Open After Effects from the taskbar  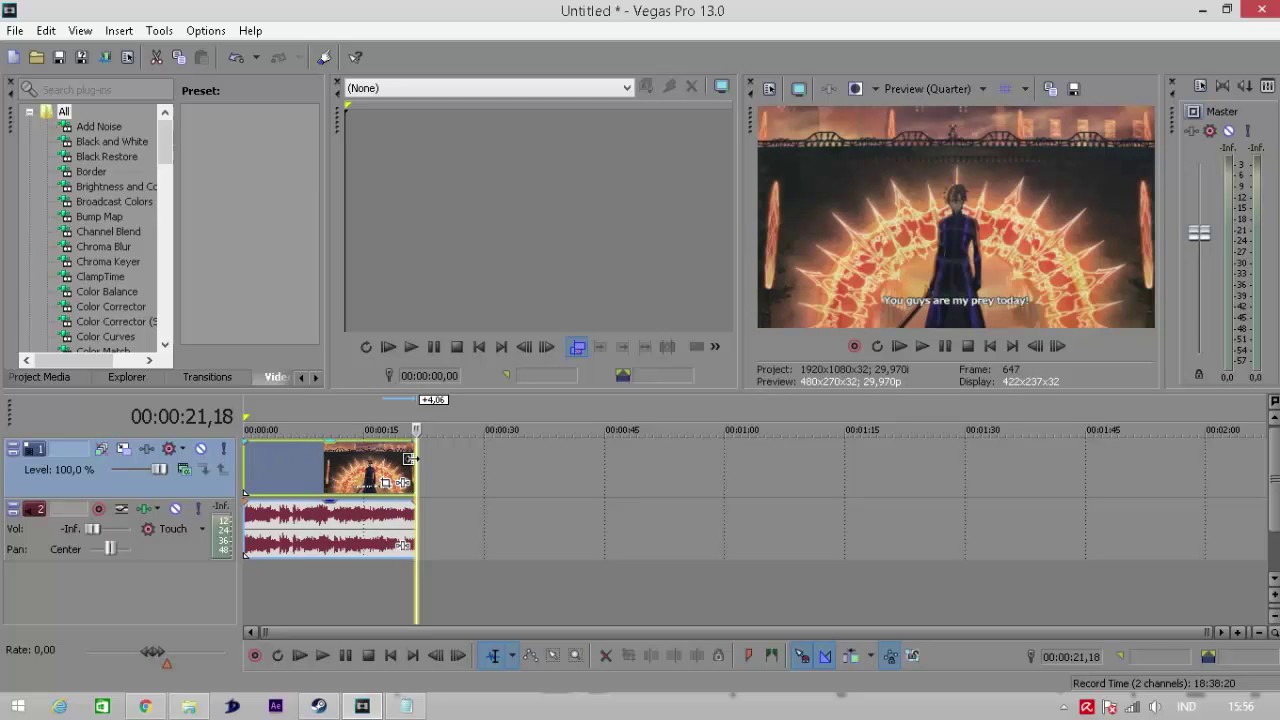point(275,706)
